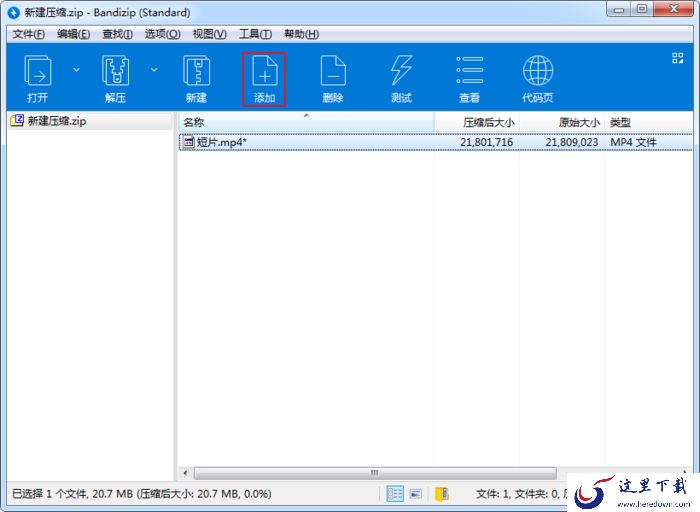The image size is (700, 512).
Task: Minimize the Bandizip window
Action: (619, 9)
